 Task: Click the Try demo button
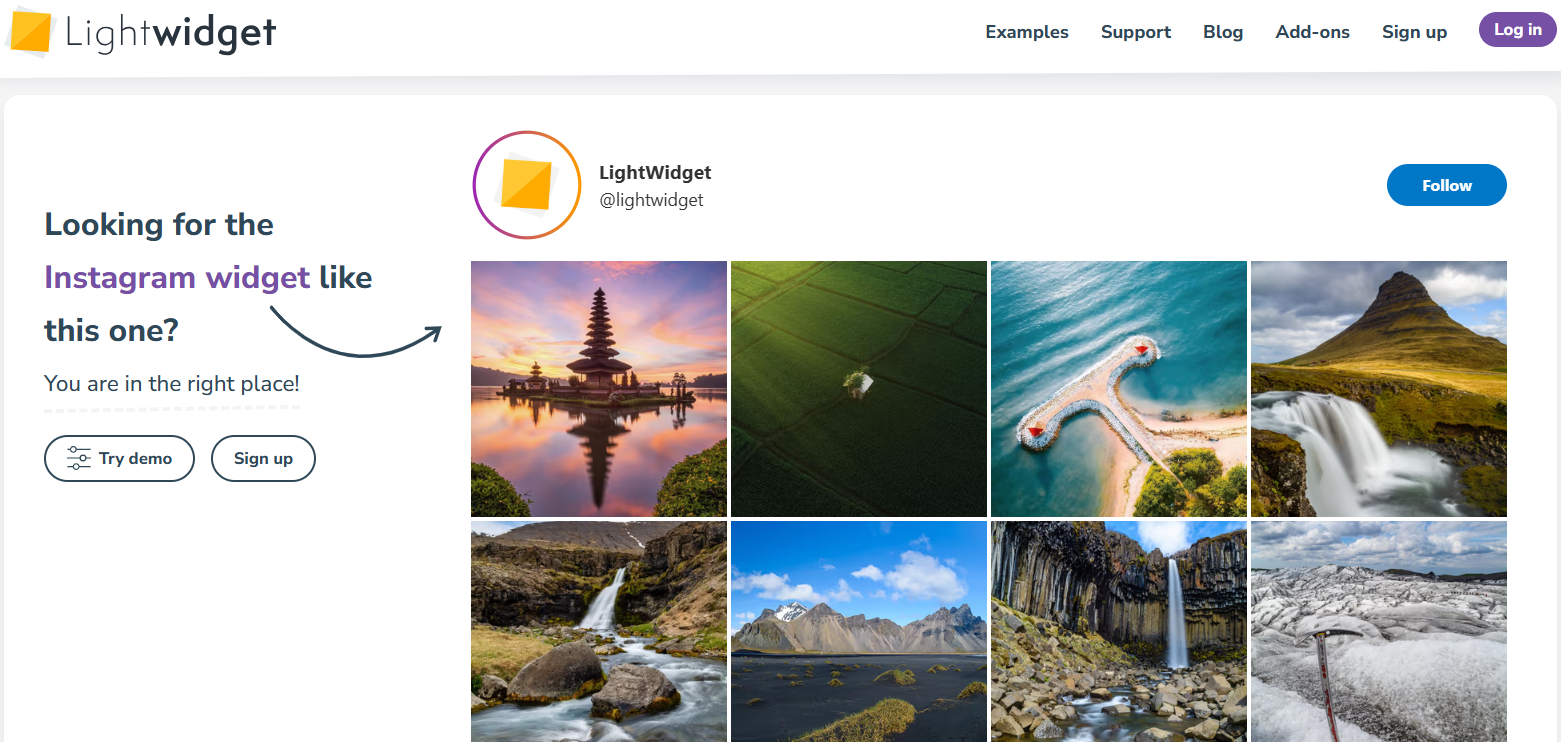click(x=119, y=458)
